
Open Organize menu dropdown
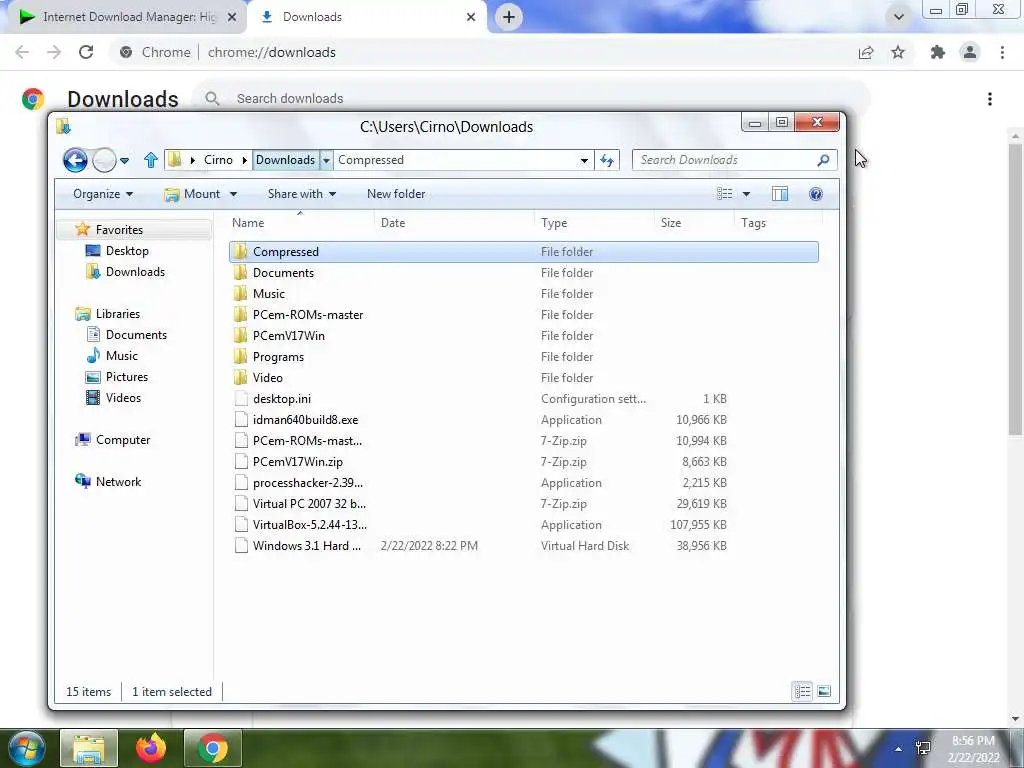[x=103, y=194]
